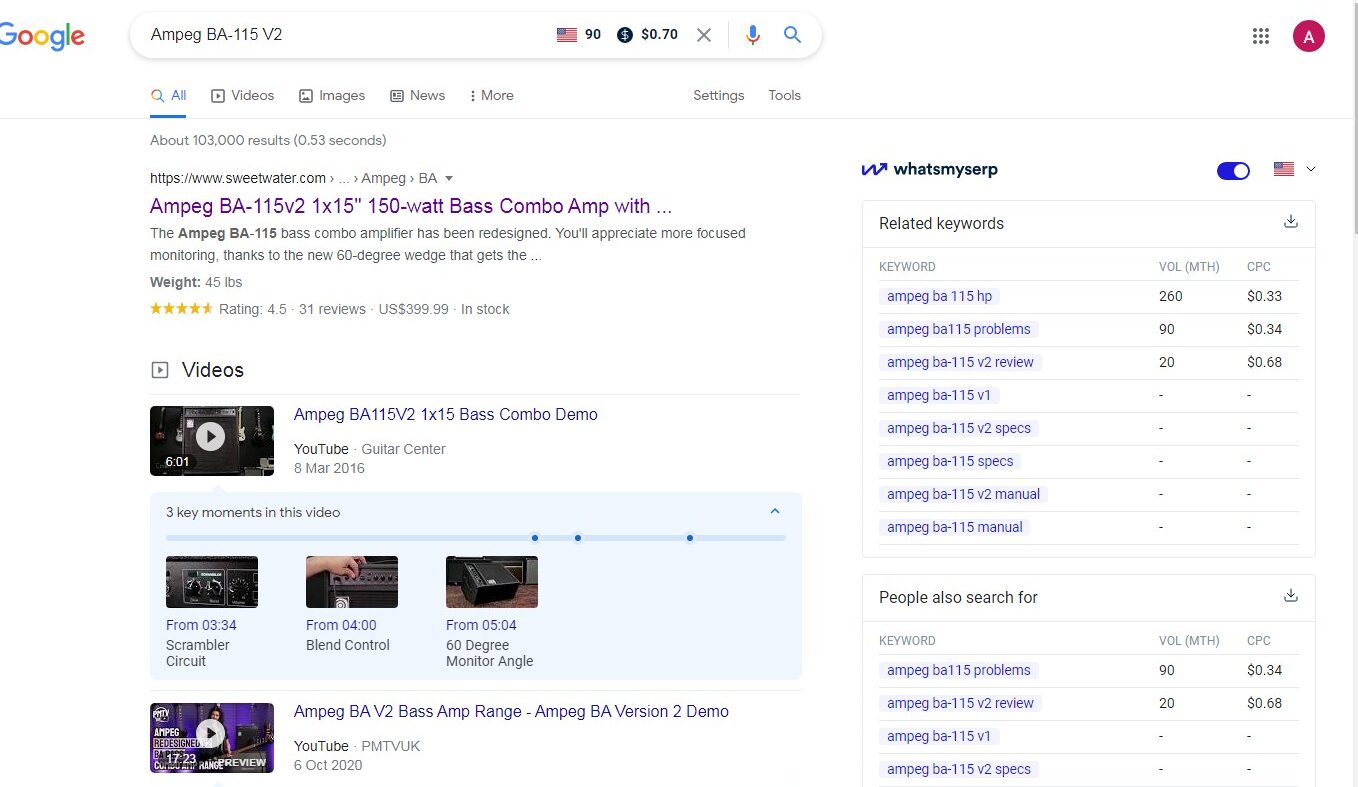
Task: Switch to the Images tab
Action: tap(332, 95)
